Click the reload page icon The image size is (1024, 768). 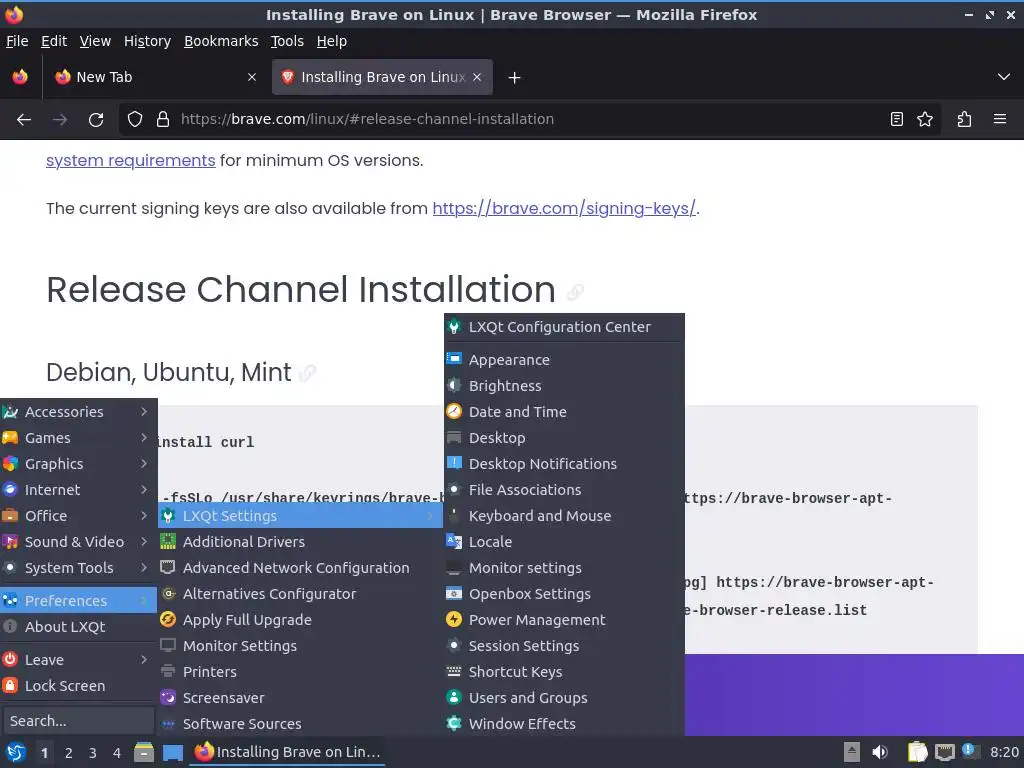[96, 120]
